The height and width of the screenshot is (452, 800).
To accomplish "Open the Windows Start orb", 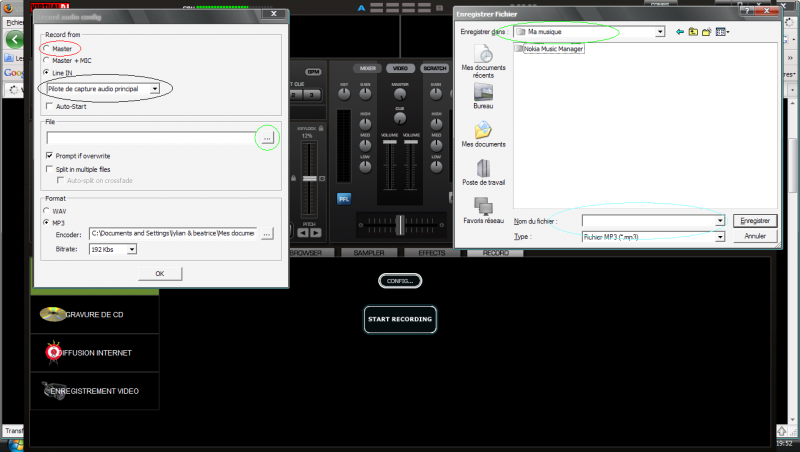I will tap(16, 445).
